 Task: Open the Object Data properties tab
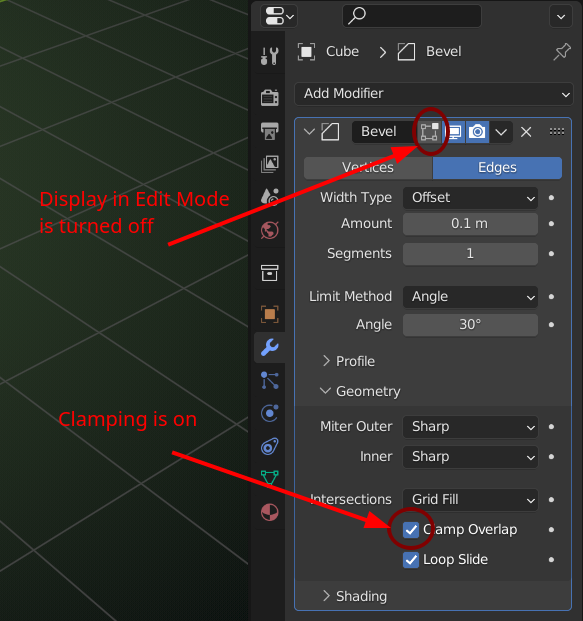point(270,478)
